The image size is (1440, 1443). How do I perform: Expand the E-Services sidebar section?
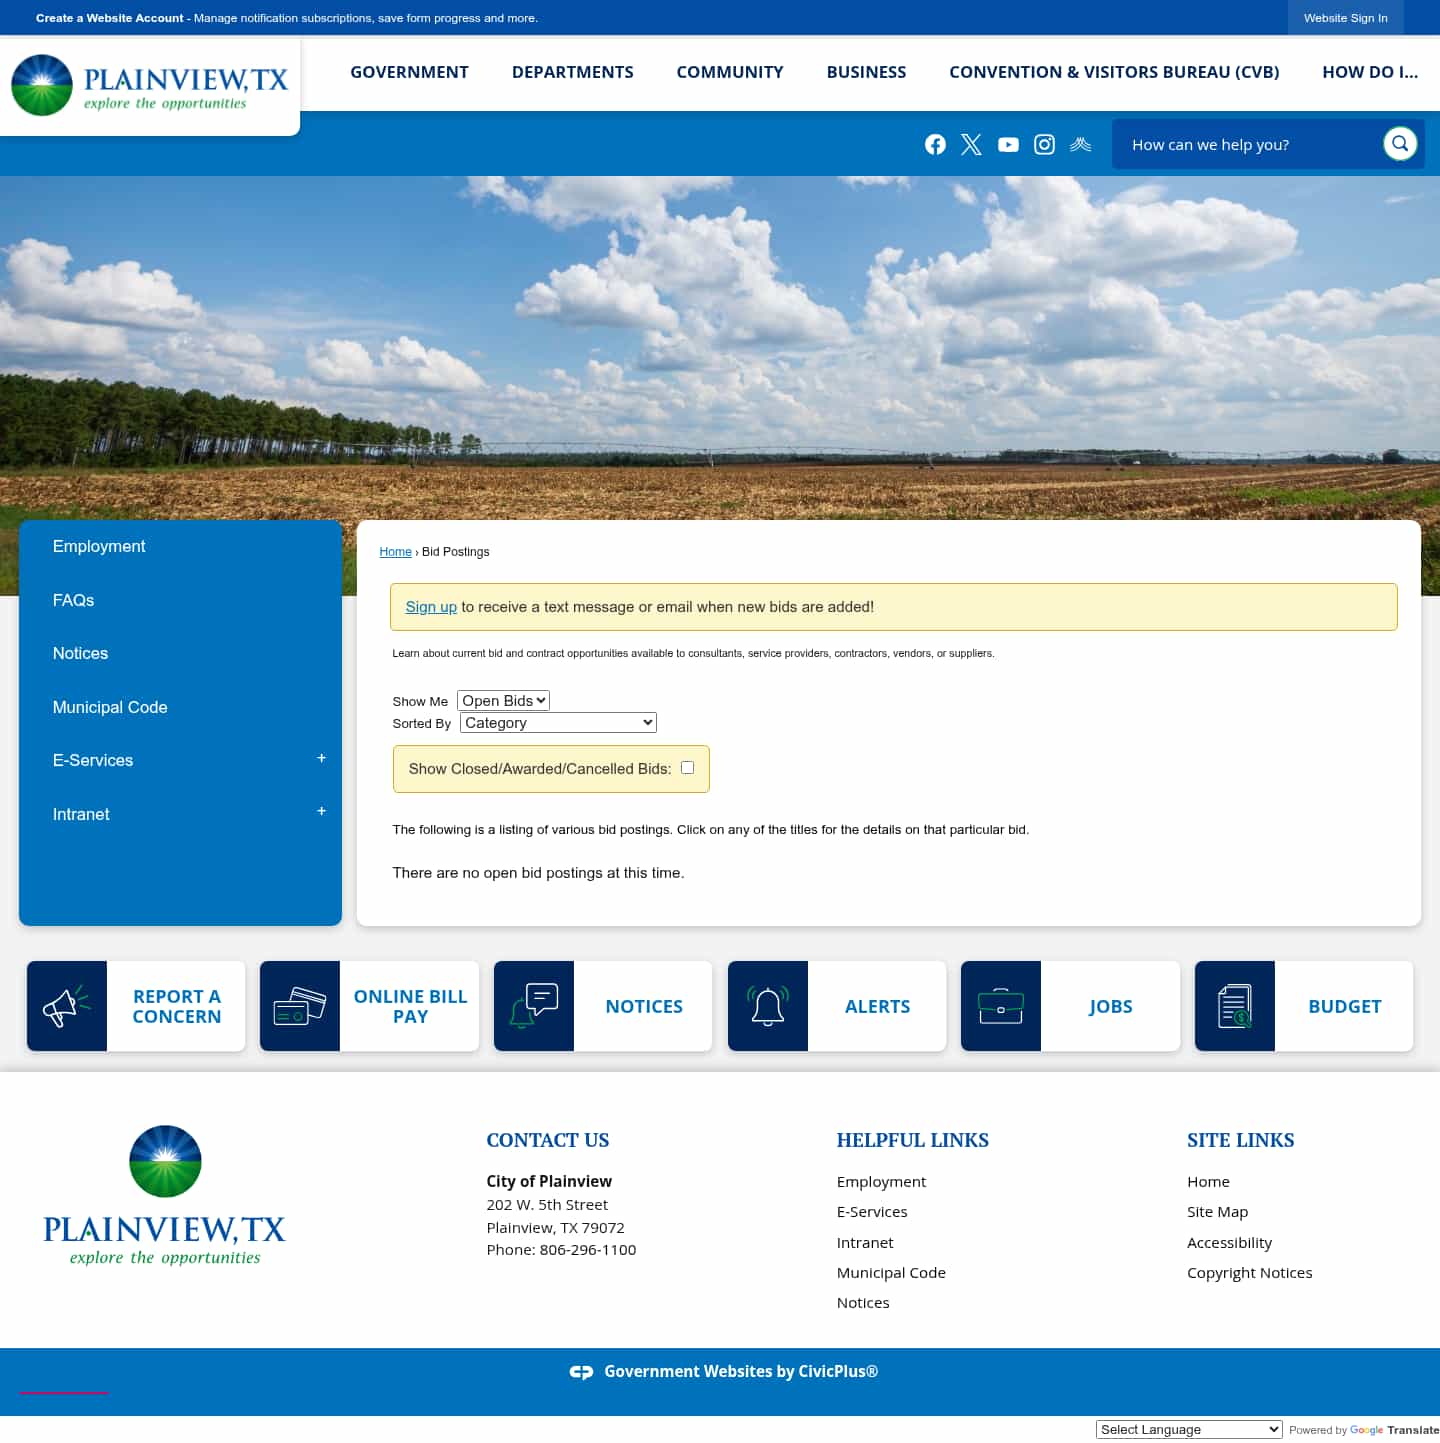coord(321,759)
